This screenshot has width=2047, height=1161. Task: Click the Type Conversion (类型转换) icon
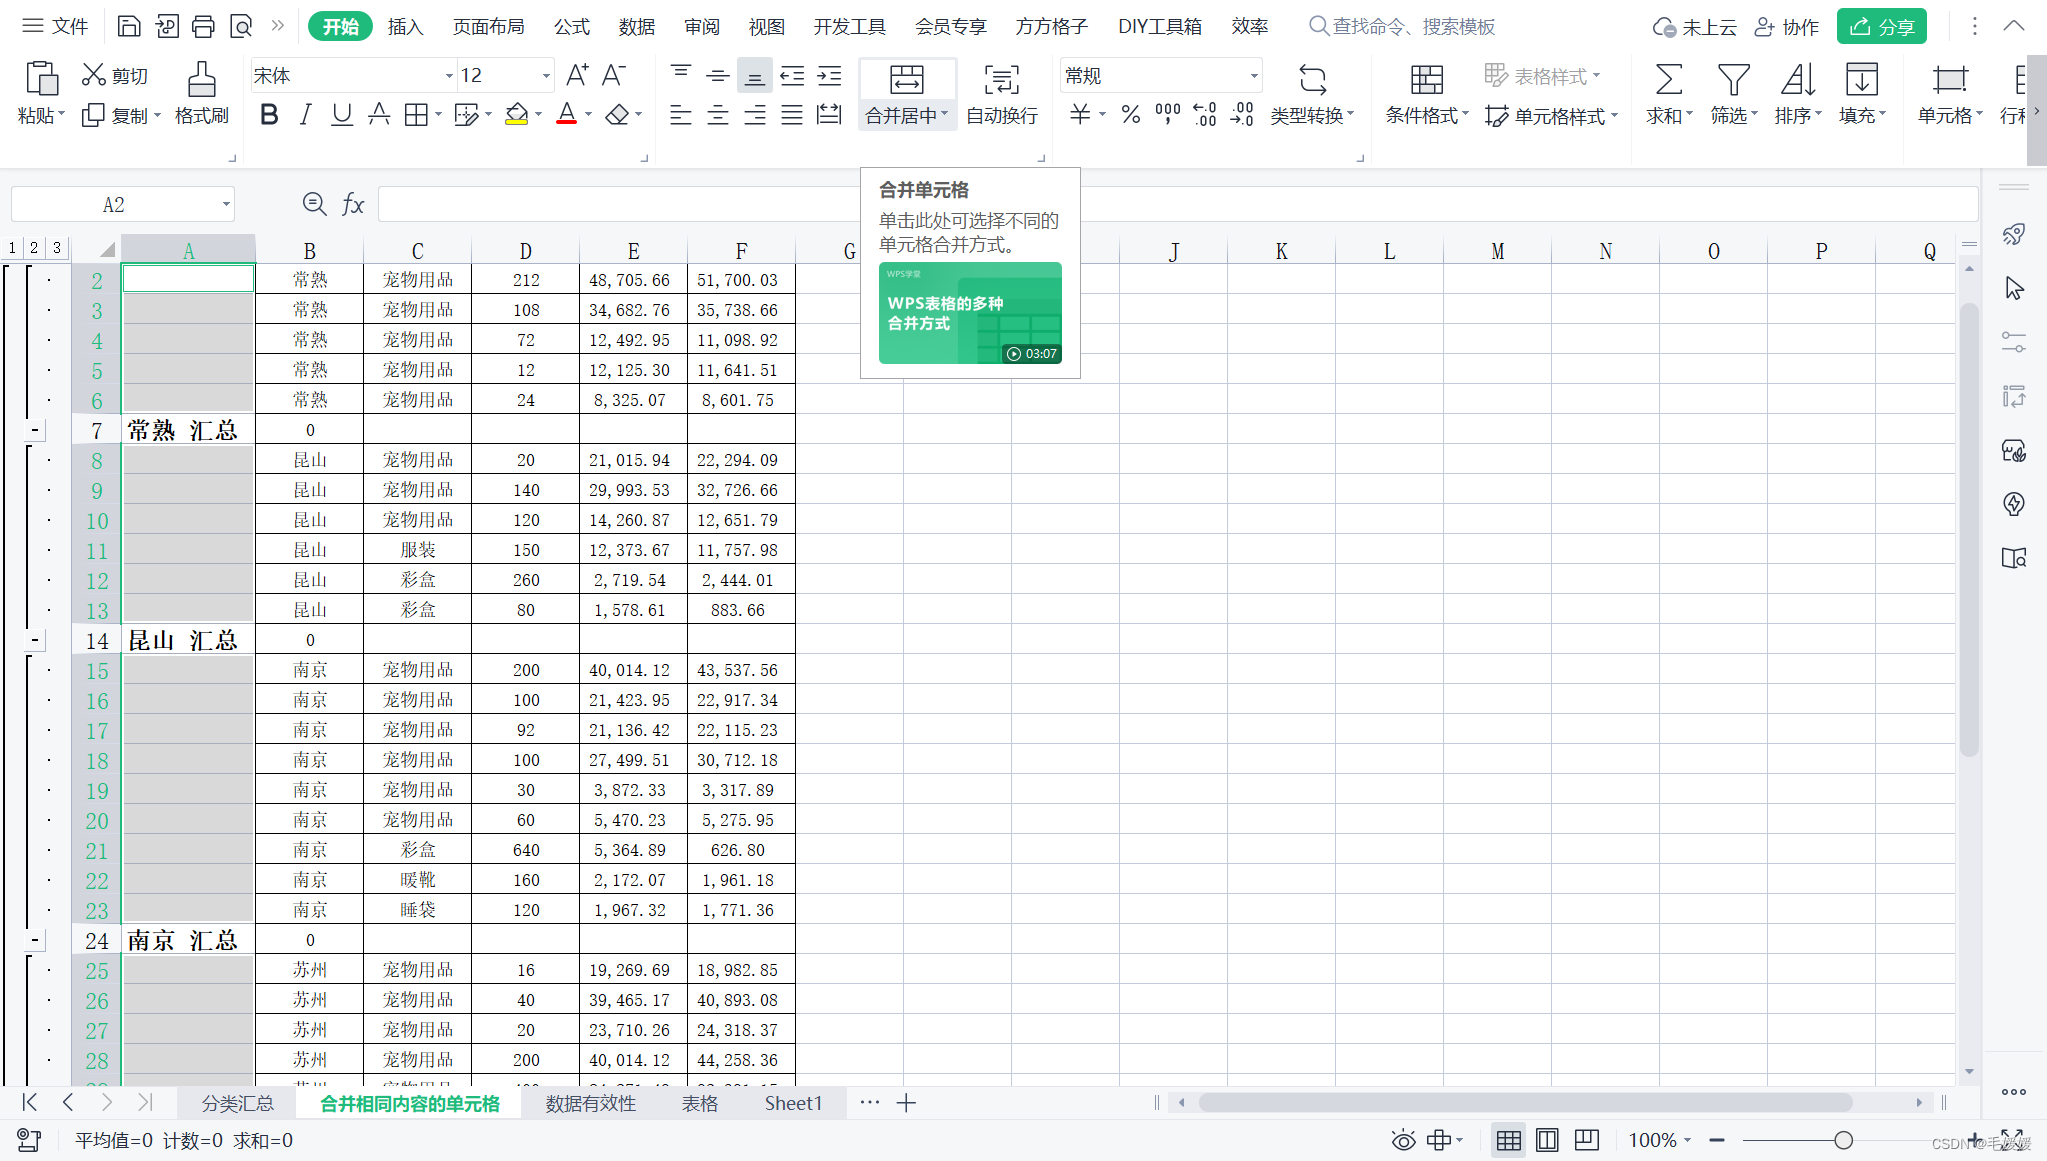pyautogui.click(x=1312, y=79)
